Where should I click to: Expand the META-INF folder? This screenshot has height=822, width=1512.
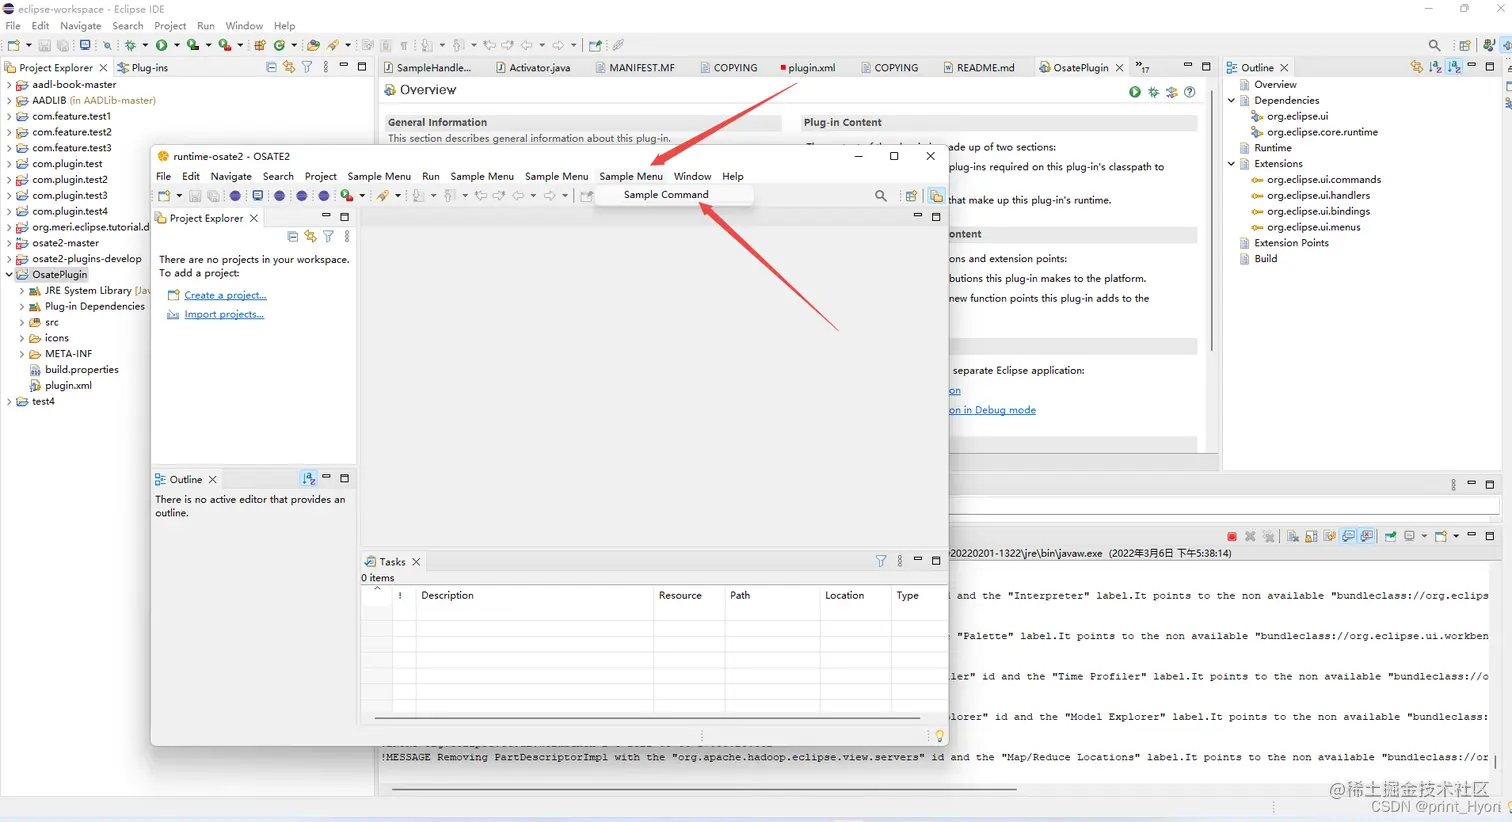22,354
